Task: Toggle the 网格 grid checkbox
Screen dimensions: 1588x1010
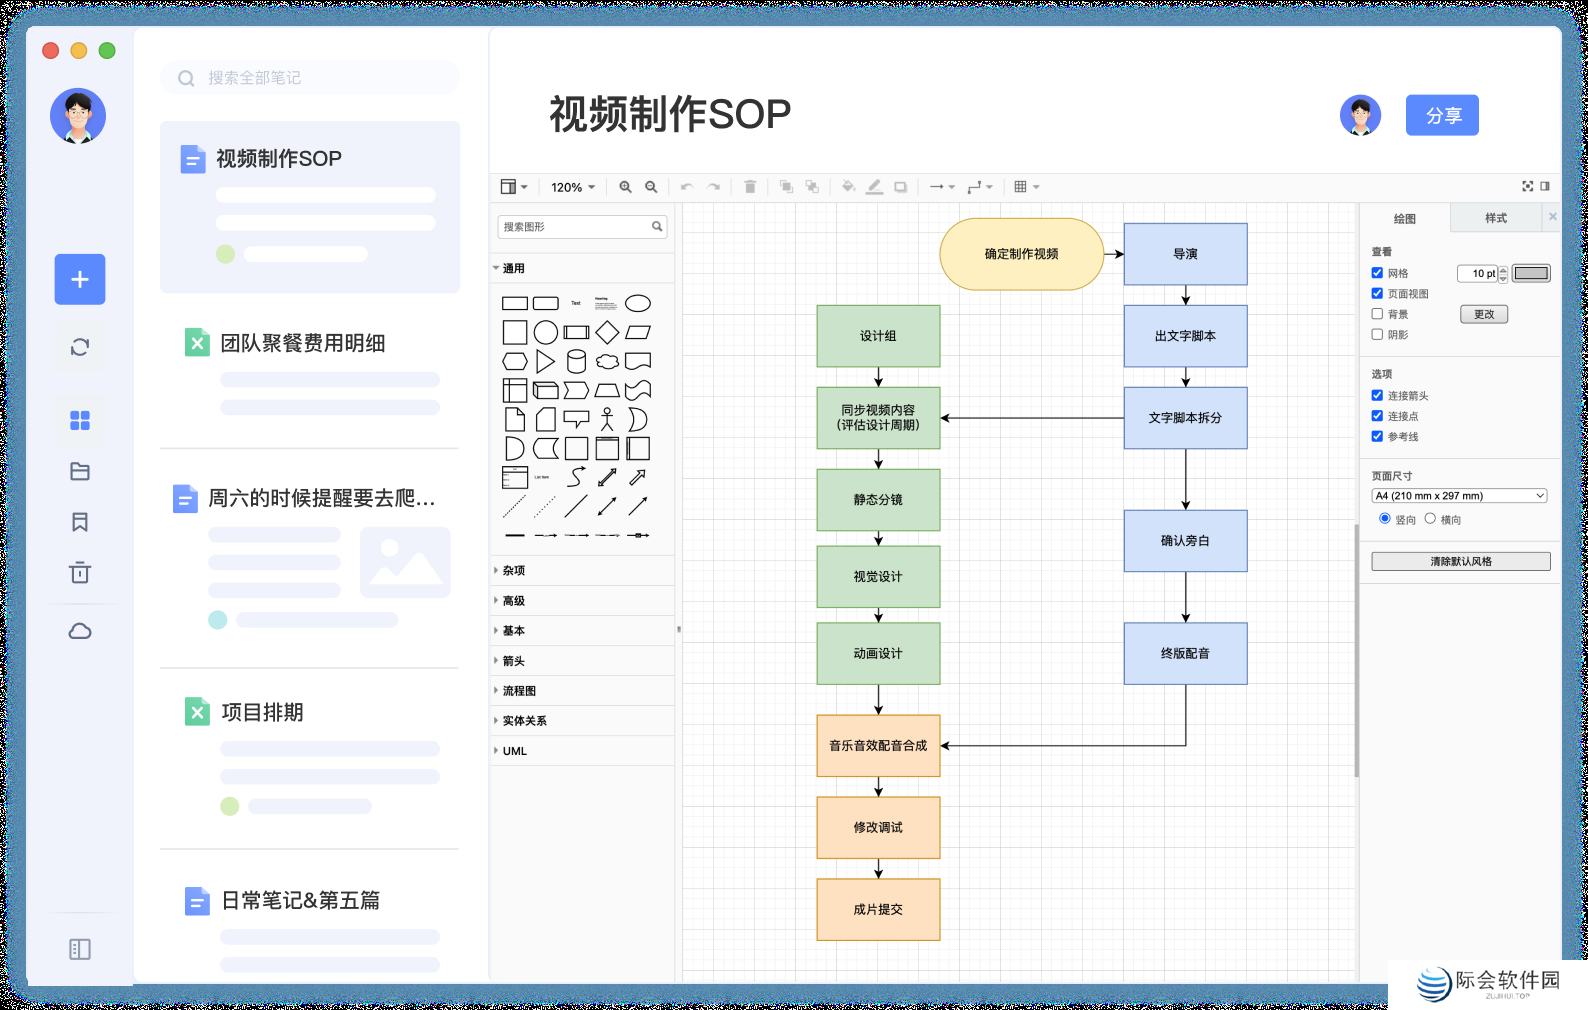Action: pos(1377,273)
